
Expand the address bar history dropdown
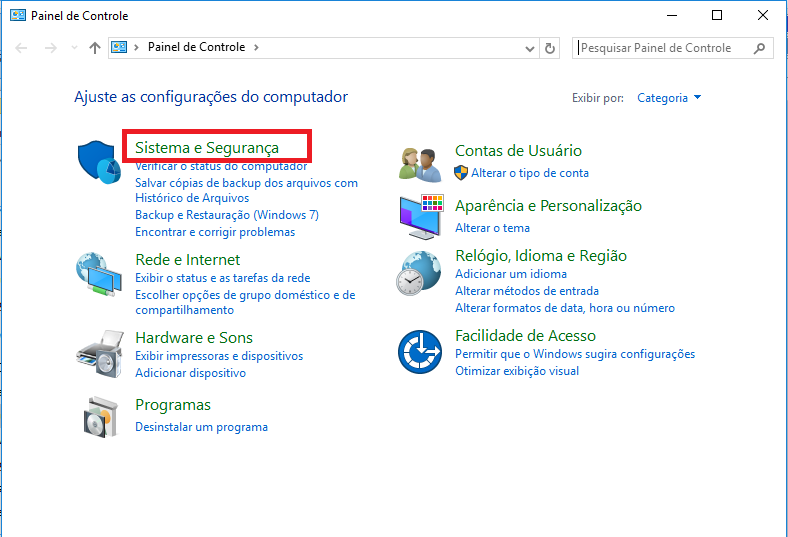point(529,49)
